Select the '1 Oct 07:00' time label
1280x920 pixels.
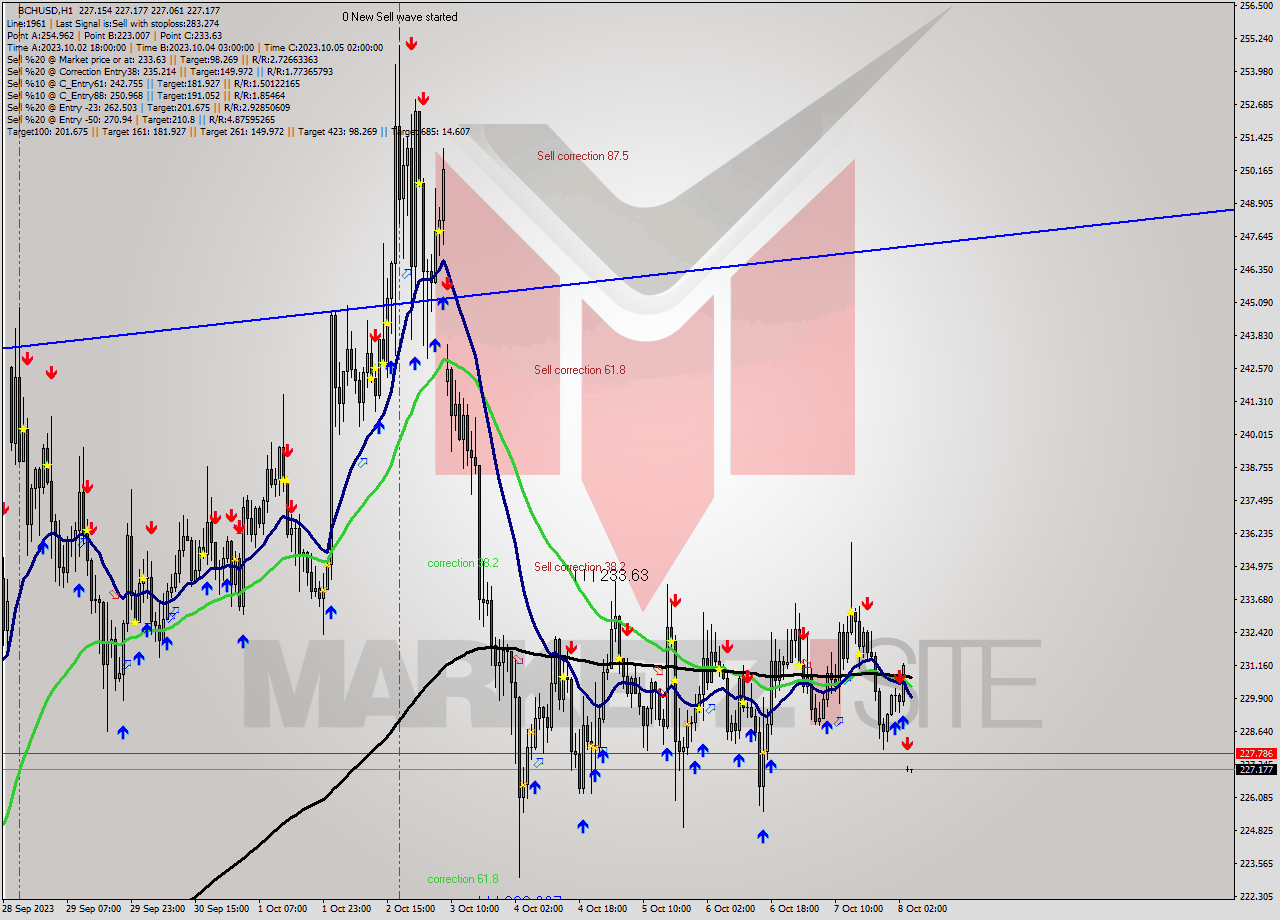tap(283, 909)
